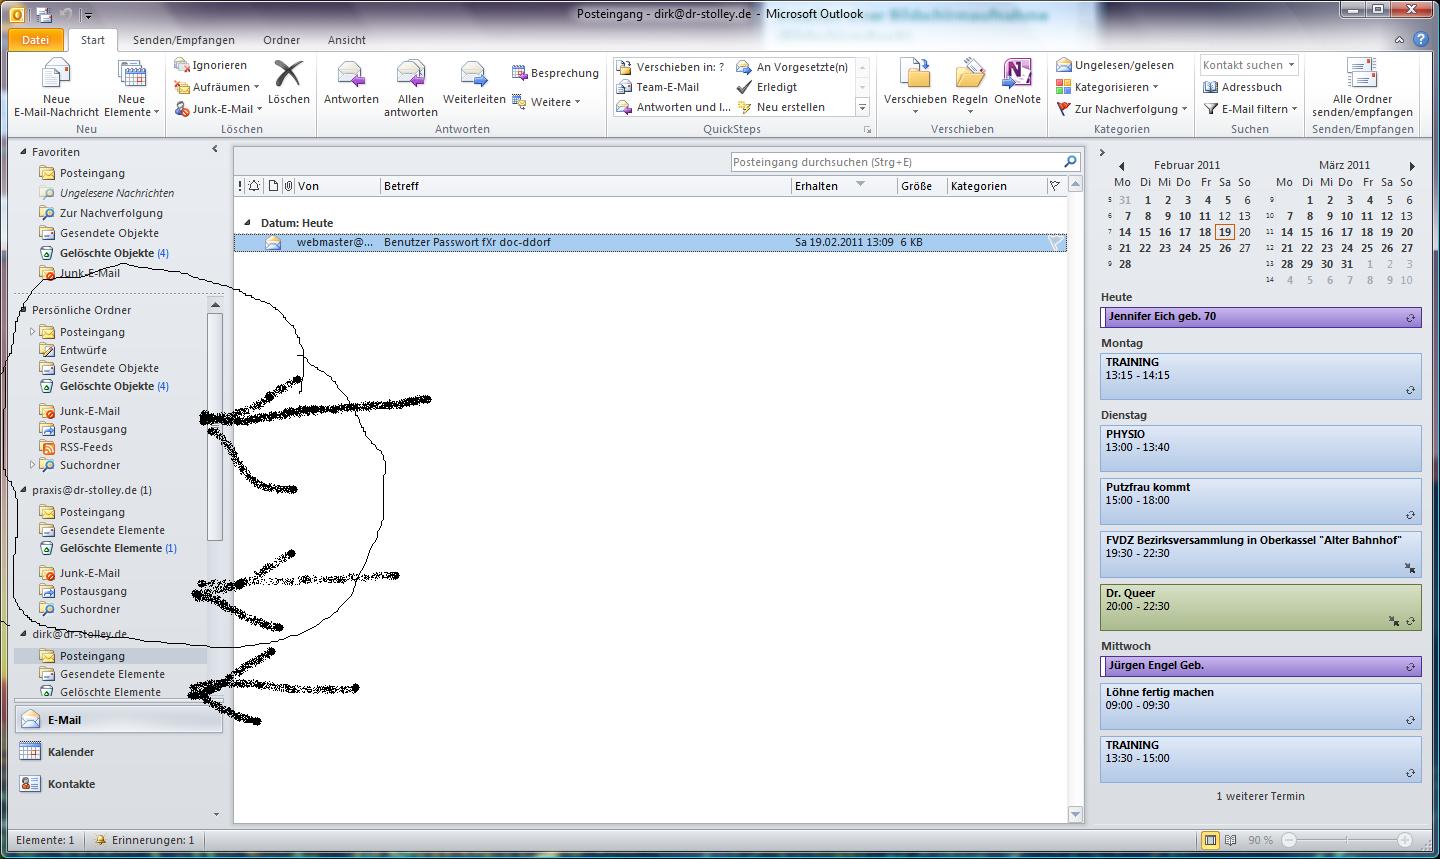1440x859 pixels.
Task: Toggle reading view in the status bar
Action: click(x=1231, y=840)
